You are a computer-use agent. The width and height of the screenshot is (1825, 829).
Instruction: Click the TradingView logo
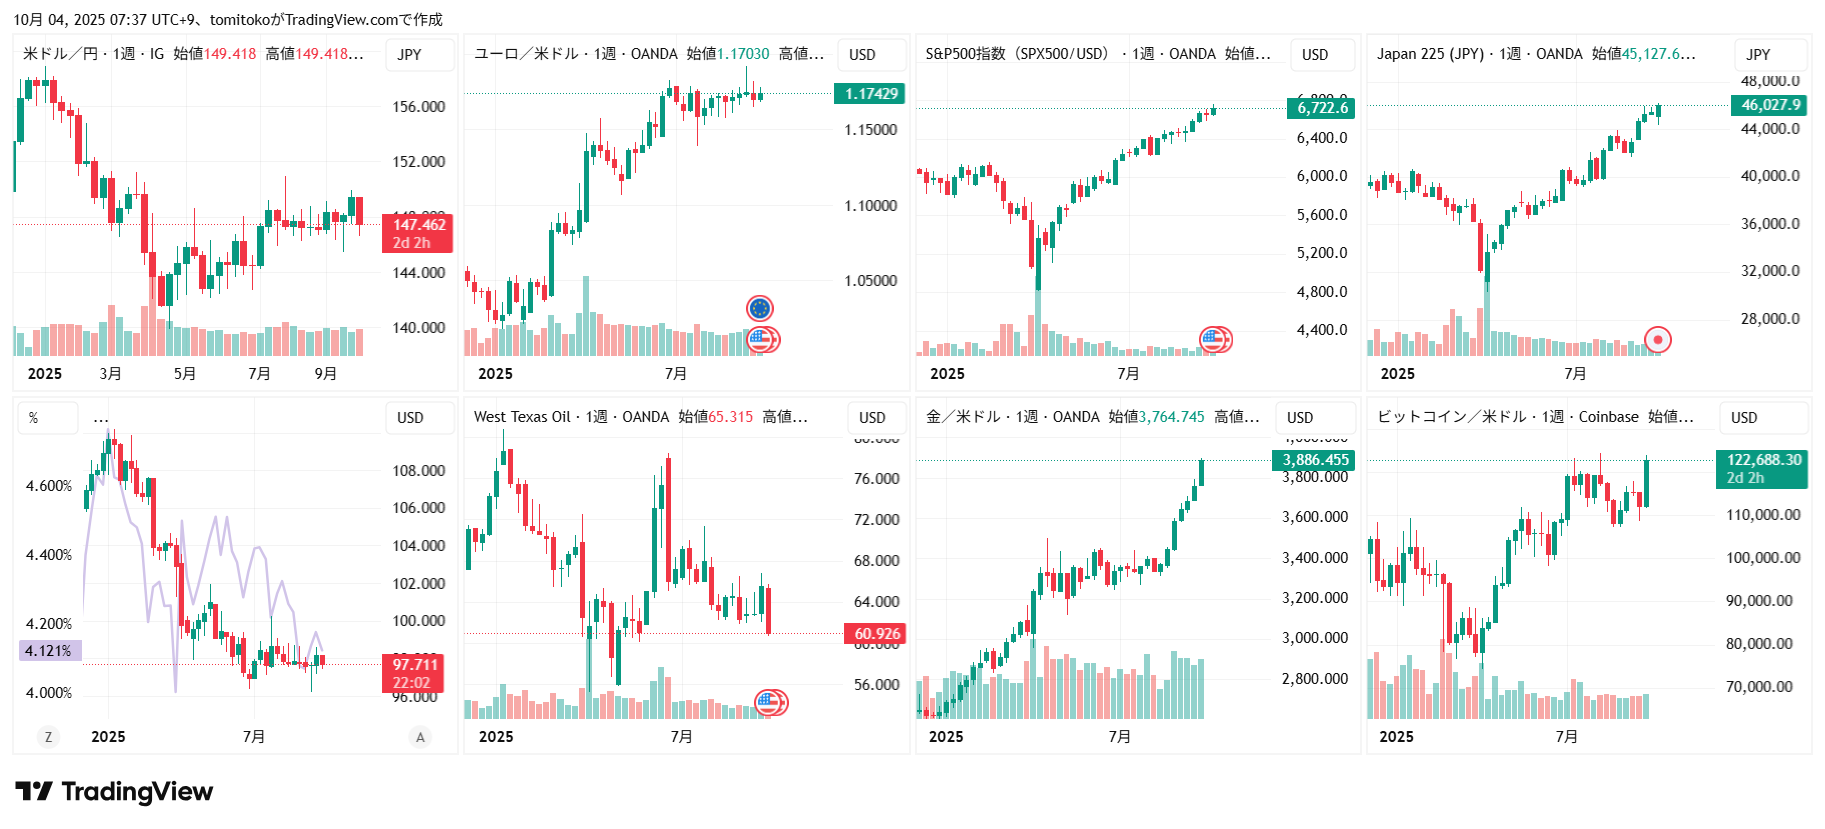(114, 792)
